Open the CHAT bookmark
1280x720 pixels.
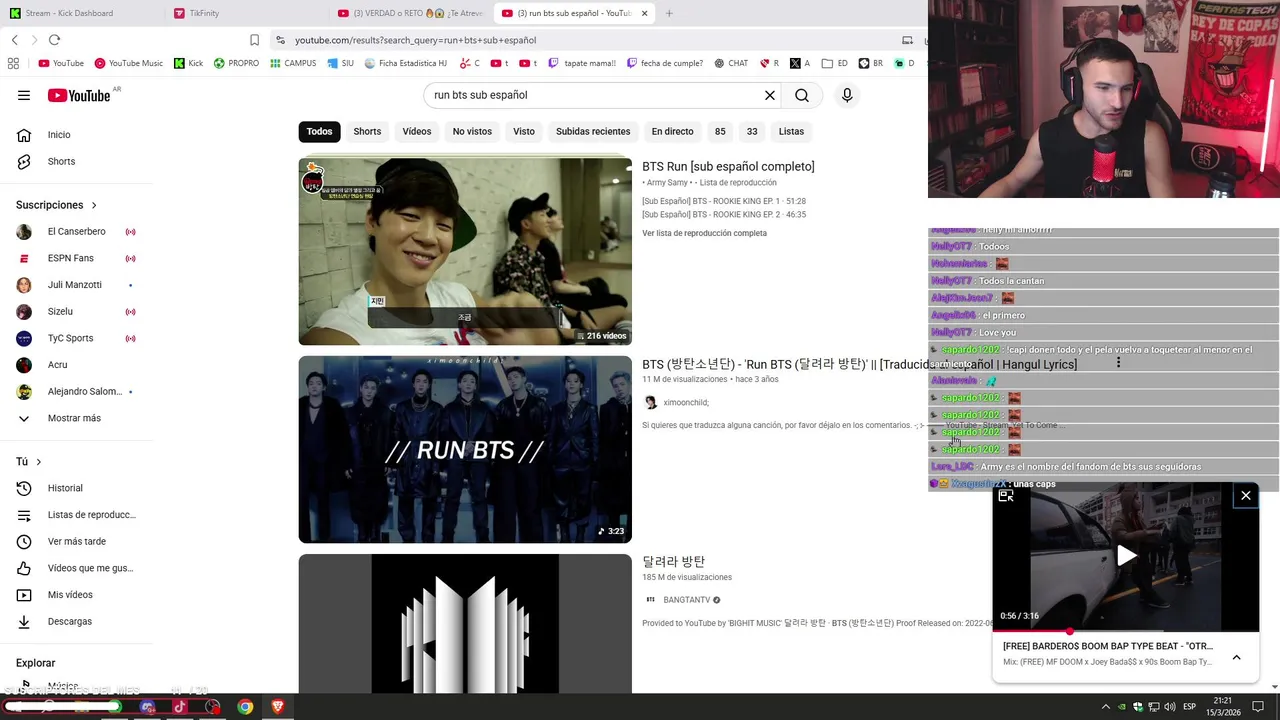click(731, 63)
